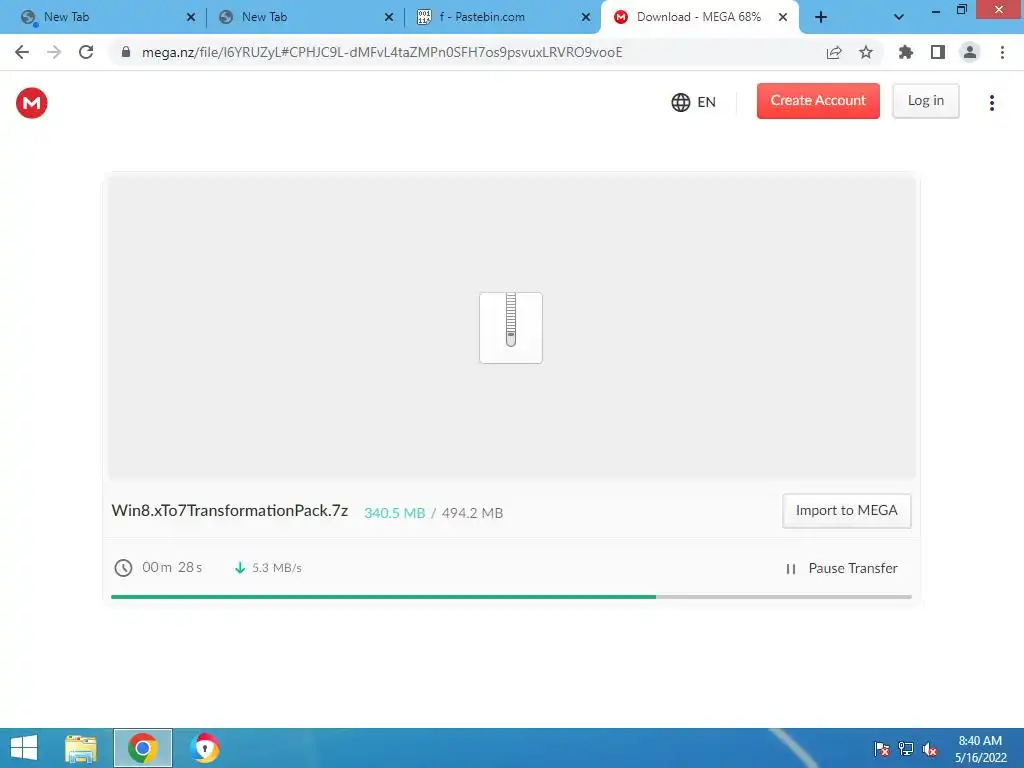Open a new tab with plus button
This screenshot has height=768, width=1024.
(821, 18)
